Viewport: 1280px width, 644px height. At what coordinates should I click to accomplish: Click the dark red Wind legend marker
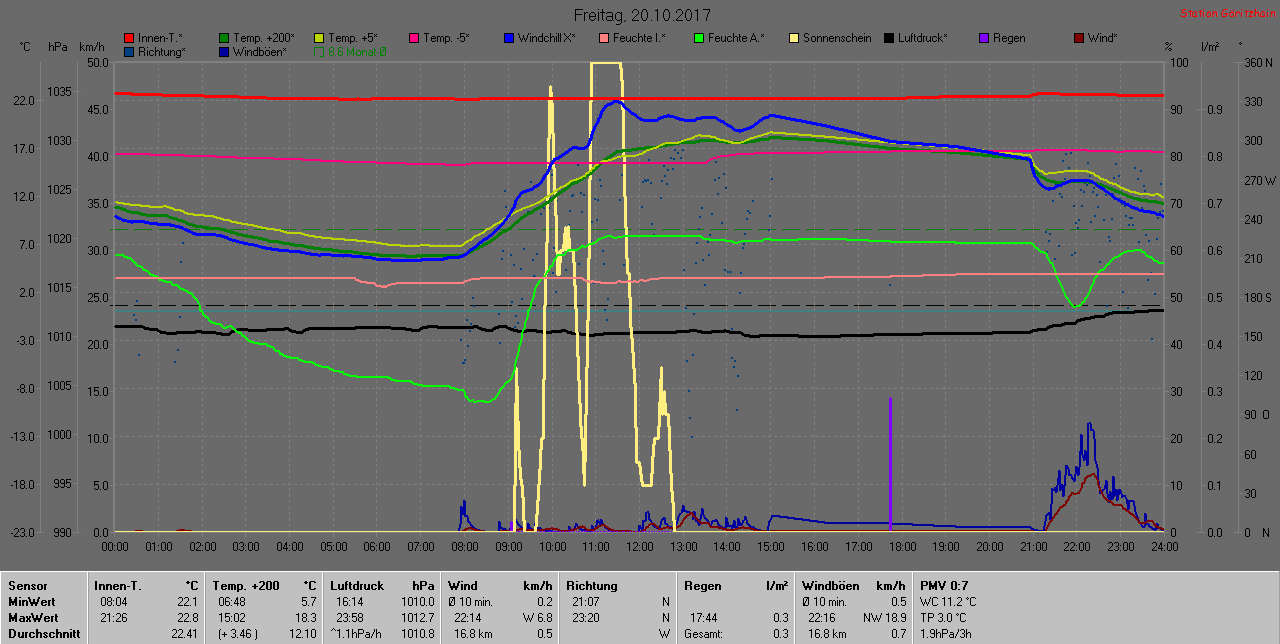click(1079, 38)
